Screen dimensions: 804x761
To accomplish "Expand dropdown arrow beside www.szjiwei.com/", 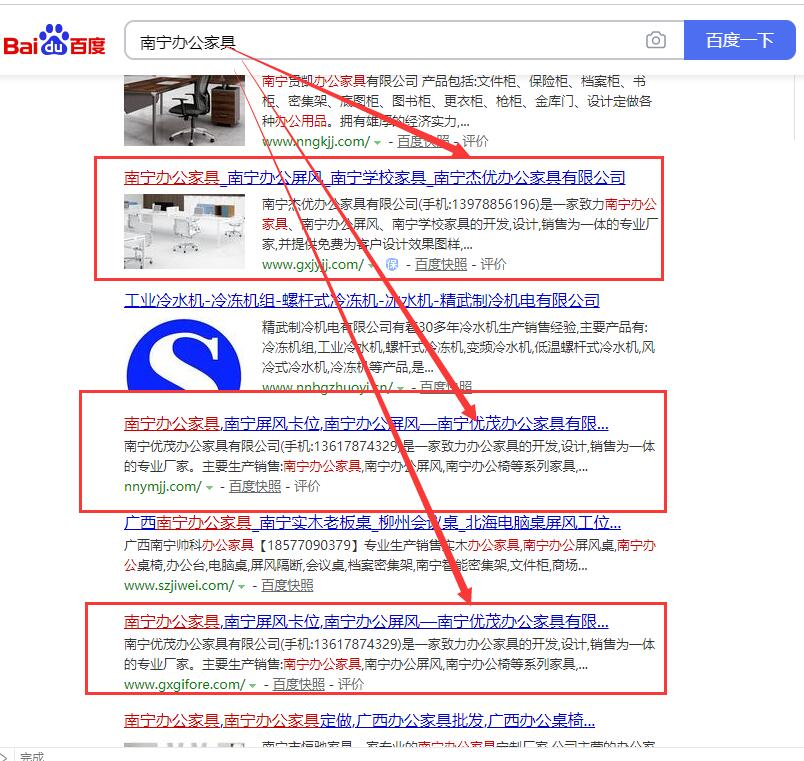I will (242, 587).
